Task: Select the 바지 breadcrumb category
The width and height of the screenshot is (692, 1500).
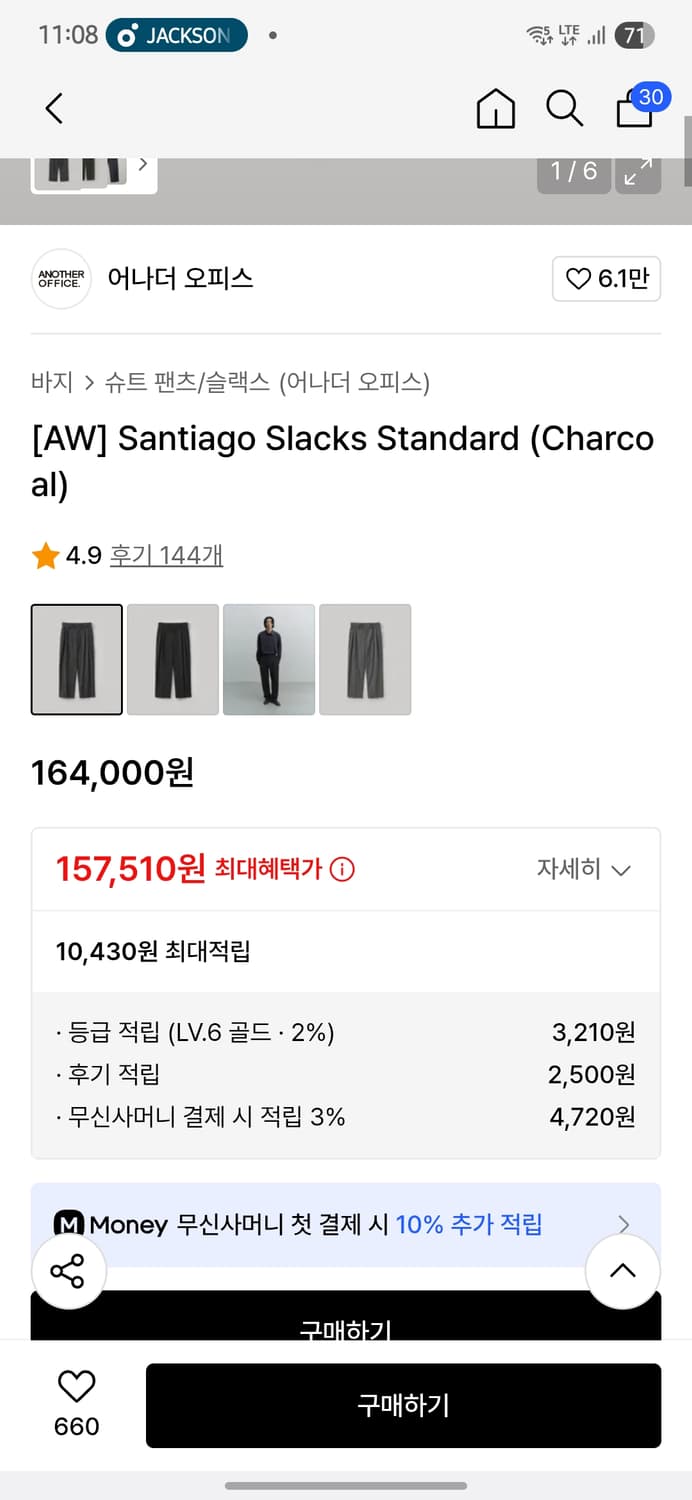Action: coord(52,382)
